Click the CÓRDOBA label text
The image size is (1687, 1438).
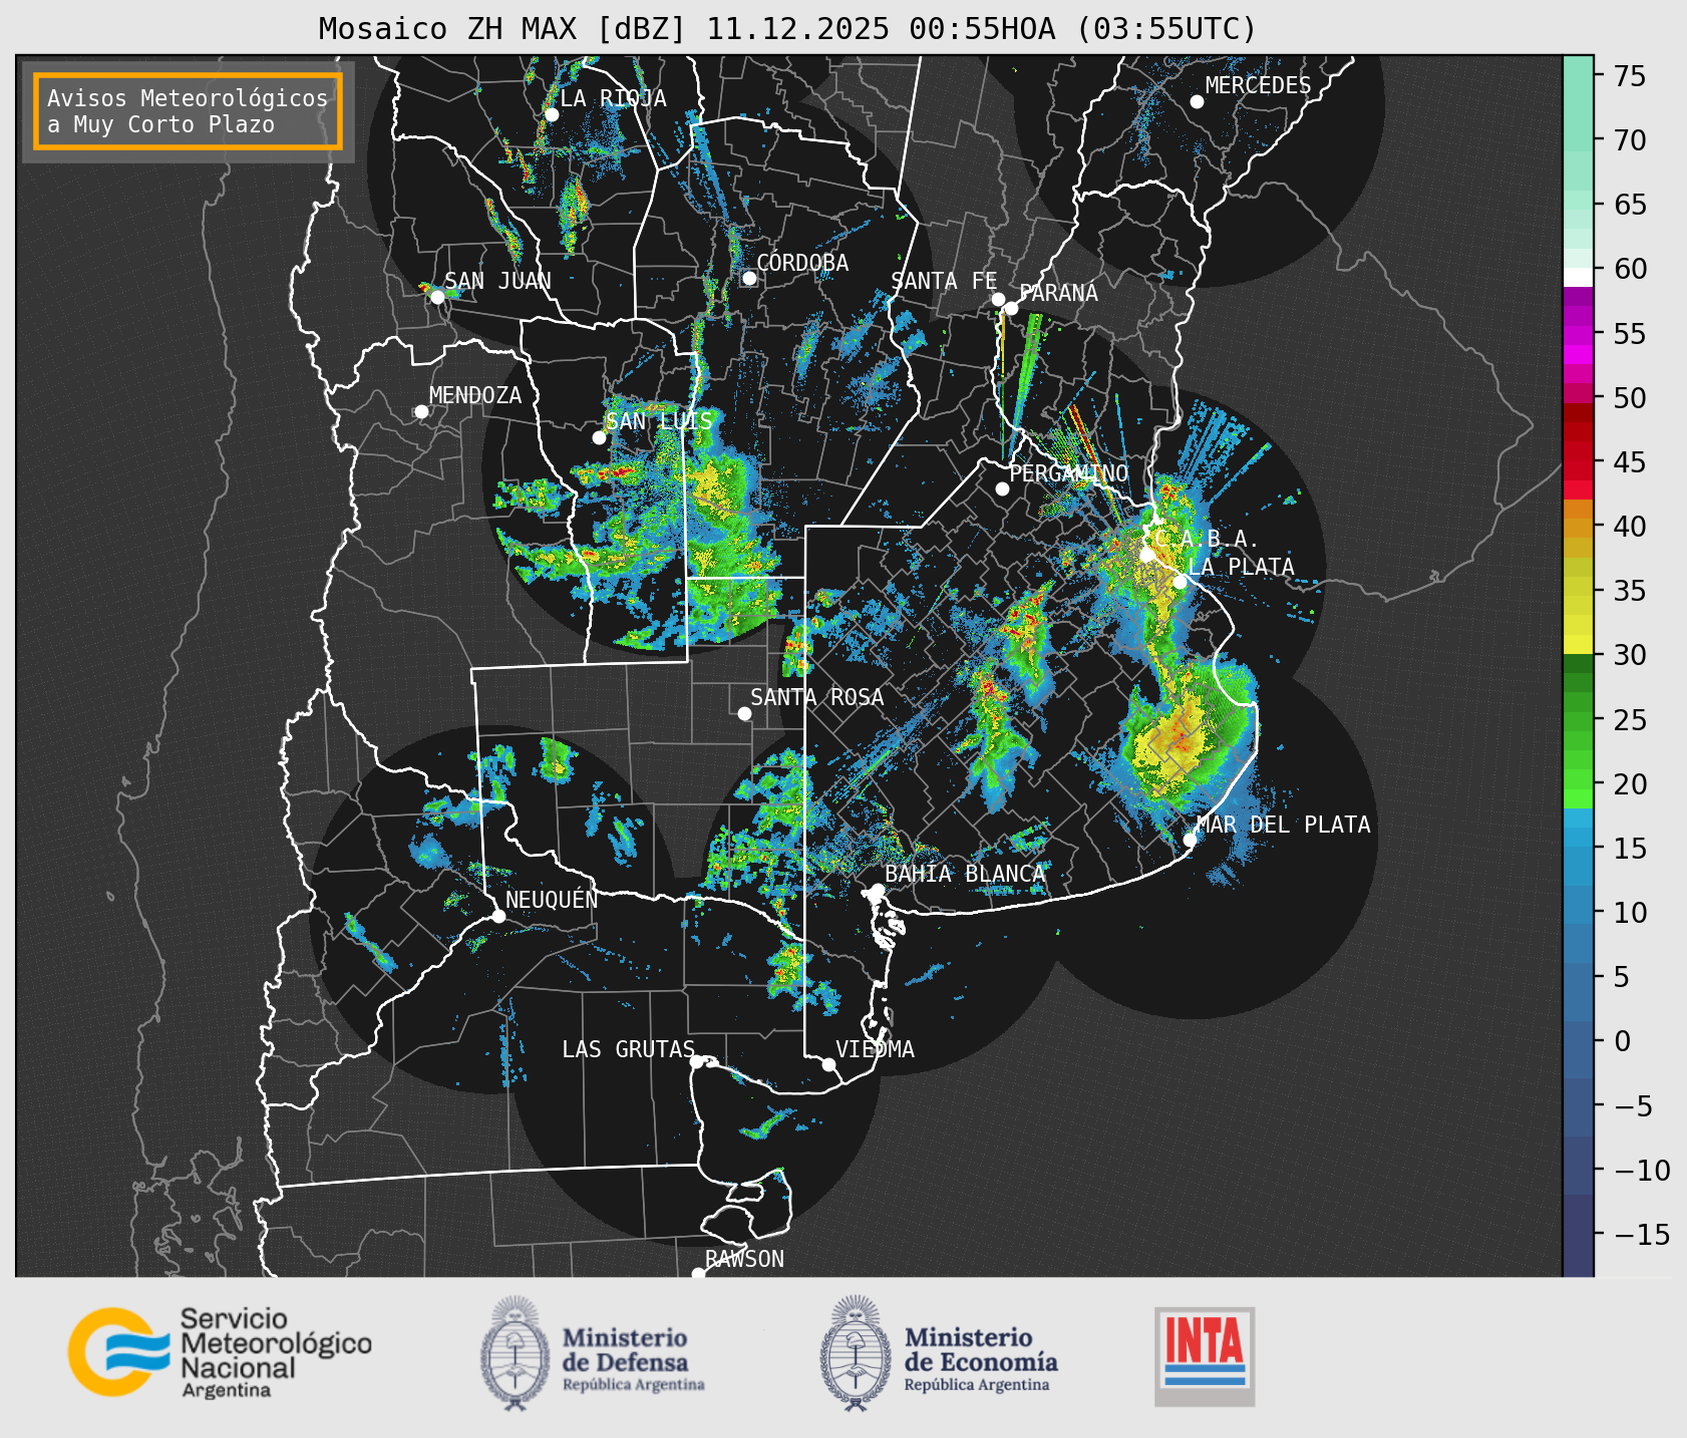coord(802,262)
